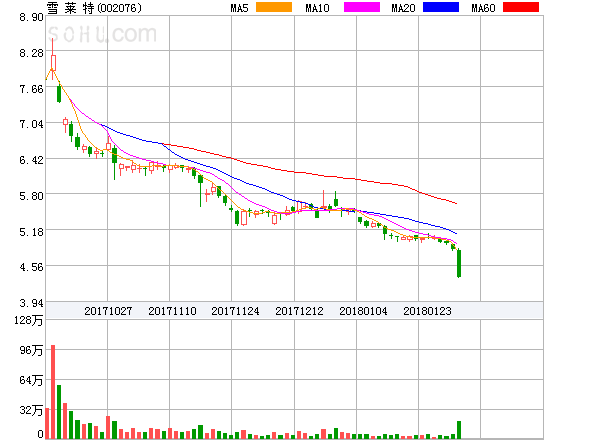600x440 pixels.
Task: Click the magenta MA10 legend swatch
Action: pos(362,7)
